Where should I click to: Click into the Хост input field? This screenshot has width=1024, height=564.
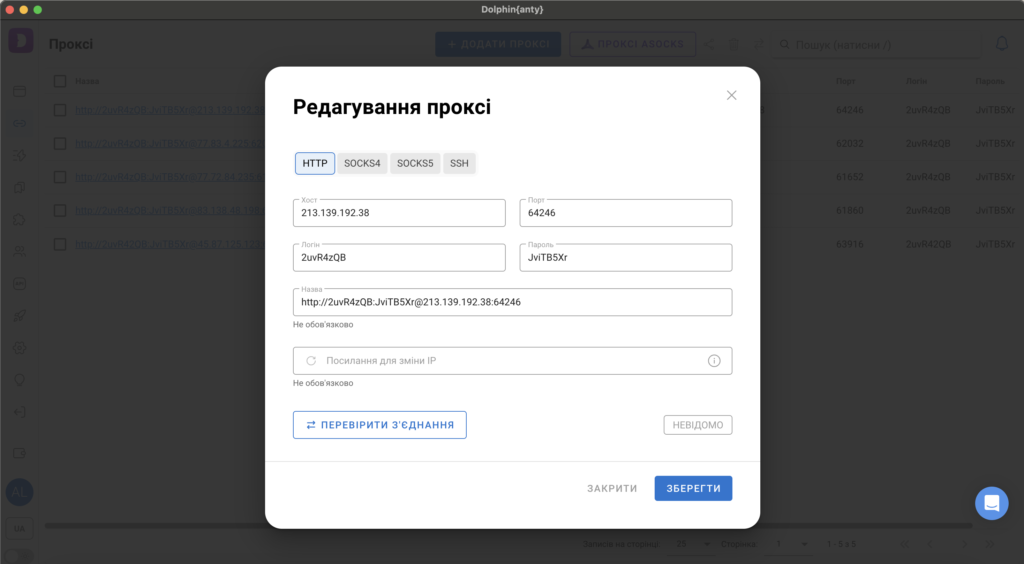point(399,213)
